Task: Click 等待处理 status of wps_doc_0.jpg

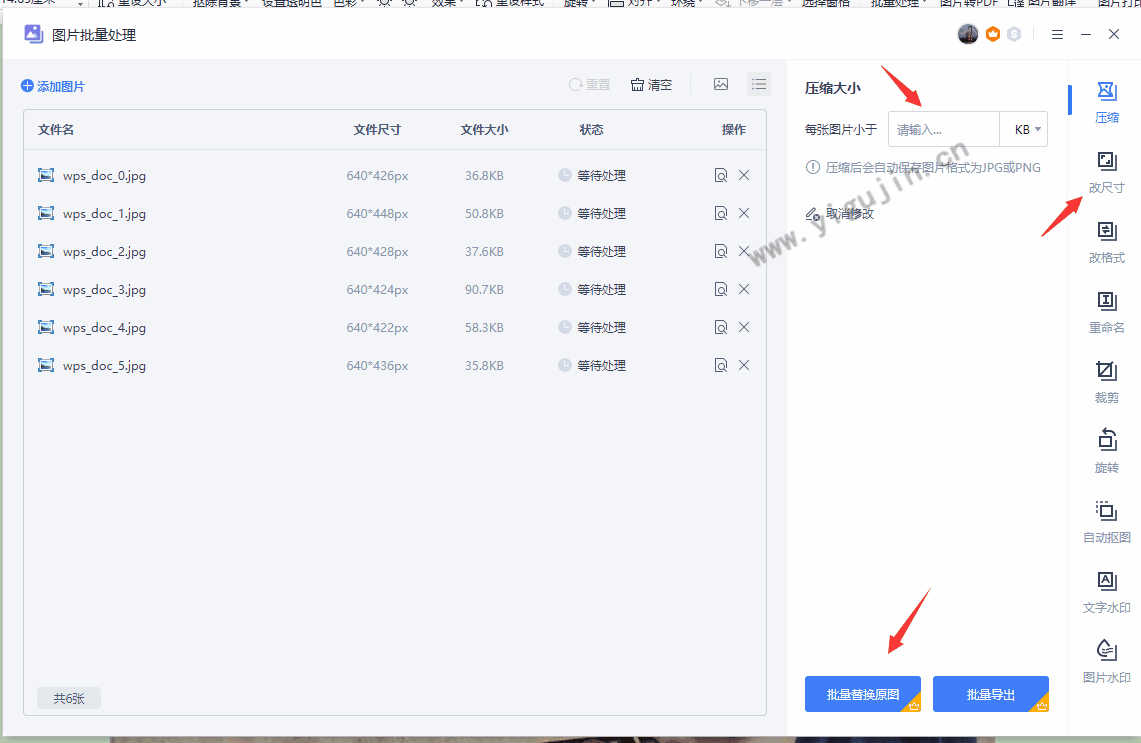Action: click(x=592, y=175)
